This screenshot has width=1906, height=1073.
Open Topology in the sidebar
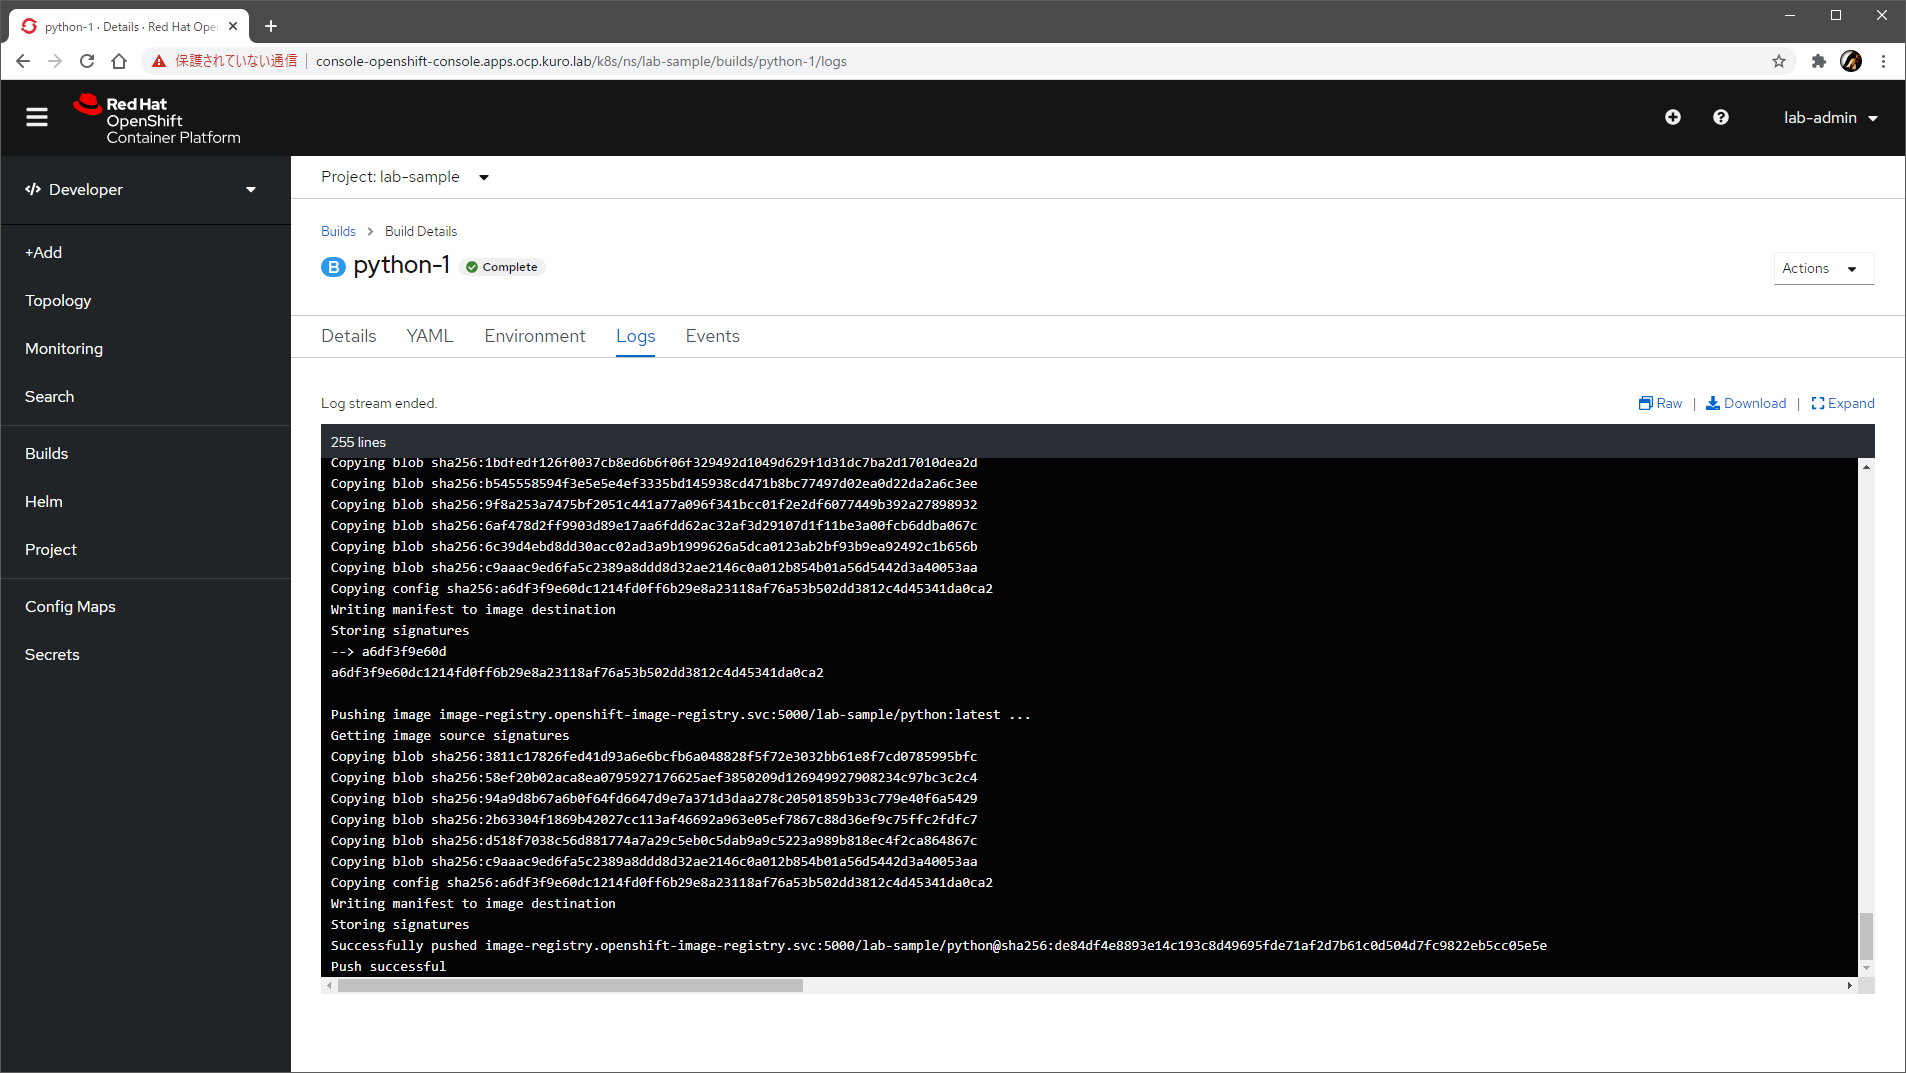(58, 301)
